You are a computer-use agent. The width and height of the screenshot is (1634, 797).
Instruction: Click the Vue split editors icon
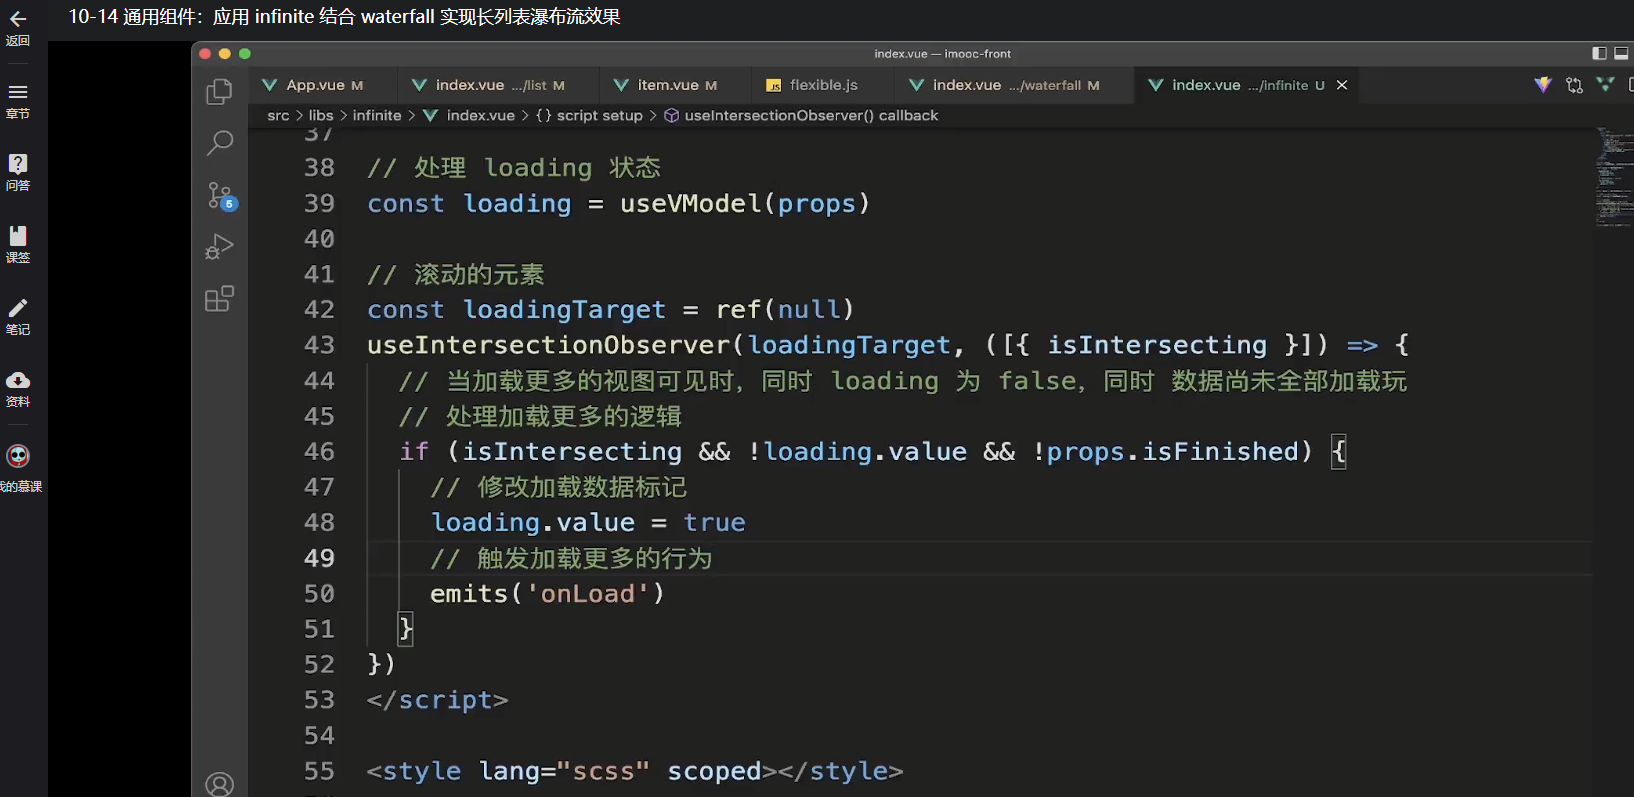pyautogui.click(x=1605, y=85)
